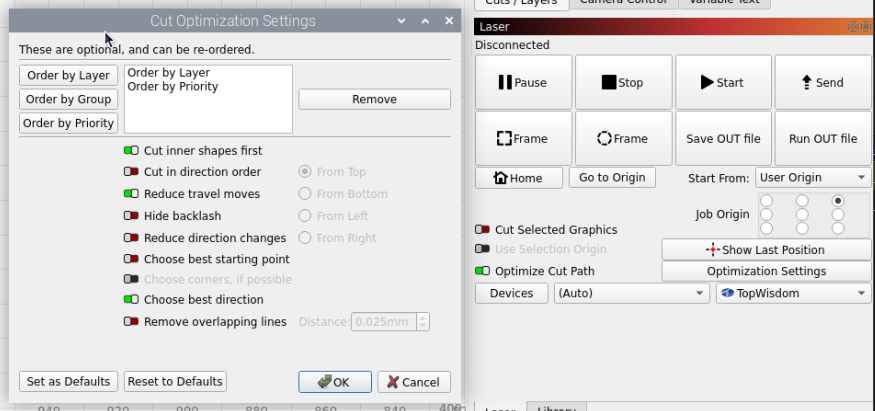The width and height of the screenshot is (875, 411).
Task: Click the circular rubber-band Frame button
Action: [623, 138]
